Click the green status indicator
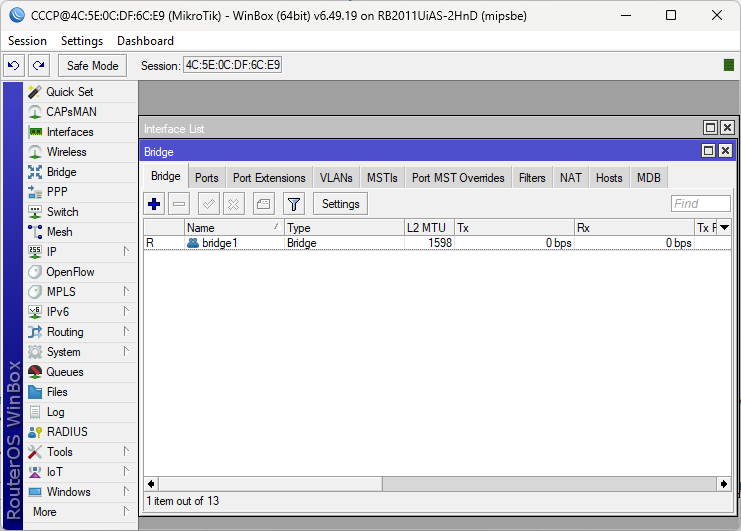The image size is (741, 531). [x=729, y=65]
